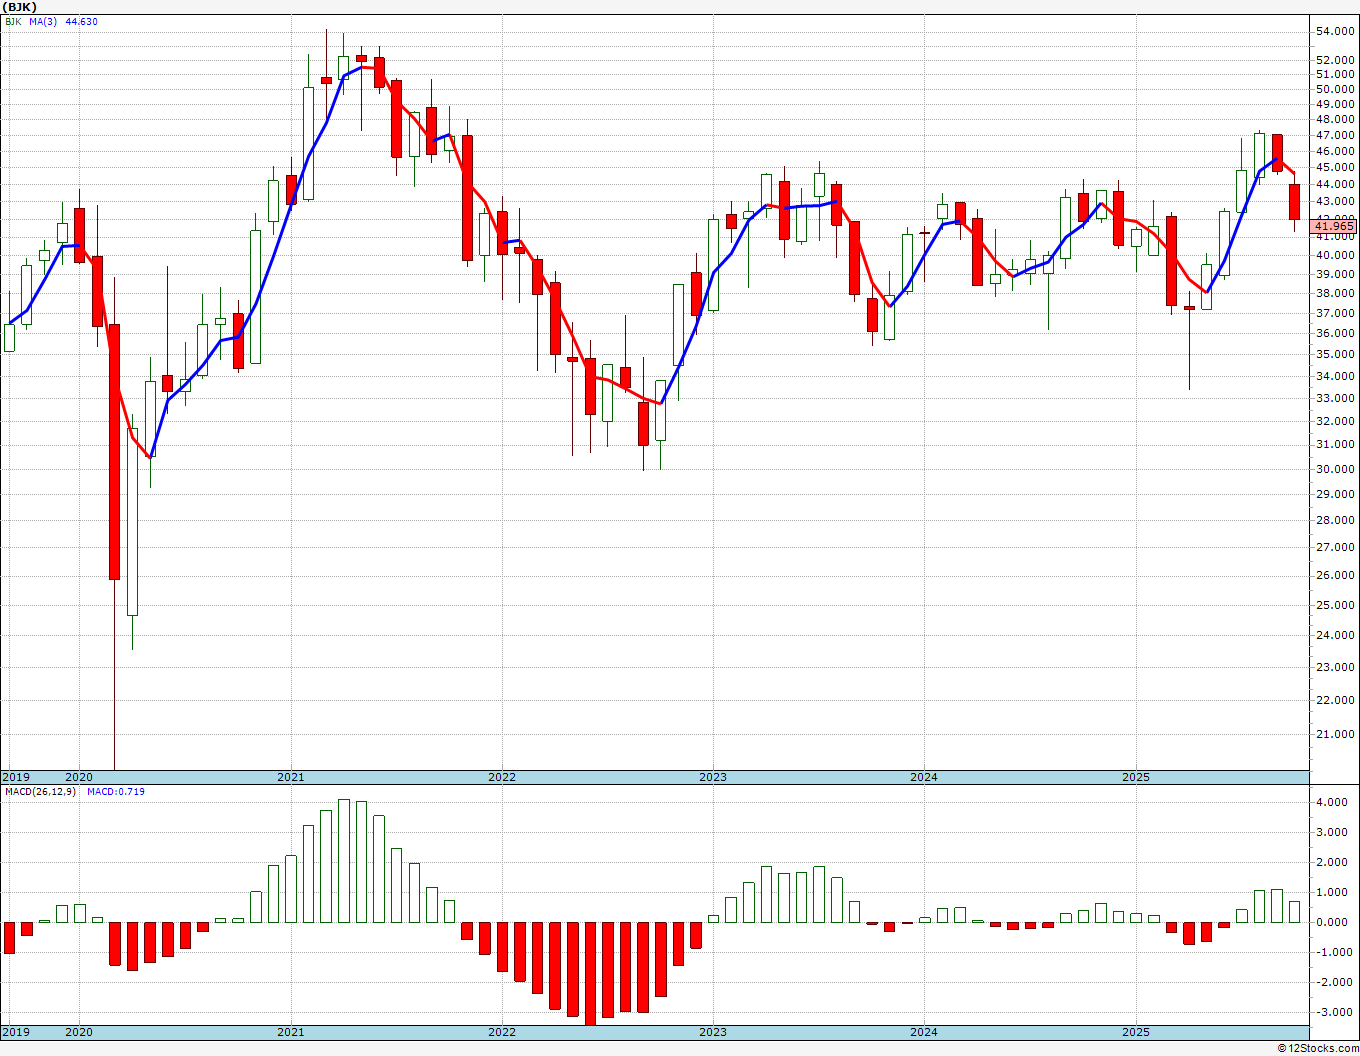The height and width of the screenshot is (1056, 1360).
Task: Click the "50.000" price axis label
Action: [x=1336, y=89]
